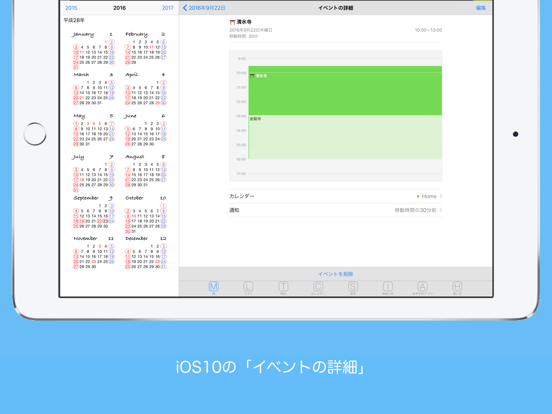Click the 平成28年 era label
Viewport: 552px width, 414px height.
[x=74, y=20]
